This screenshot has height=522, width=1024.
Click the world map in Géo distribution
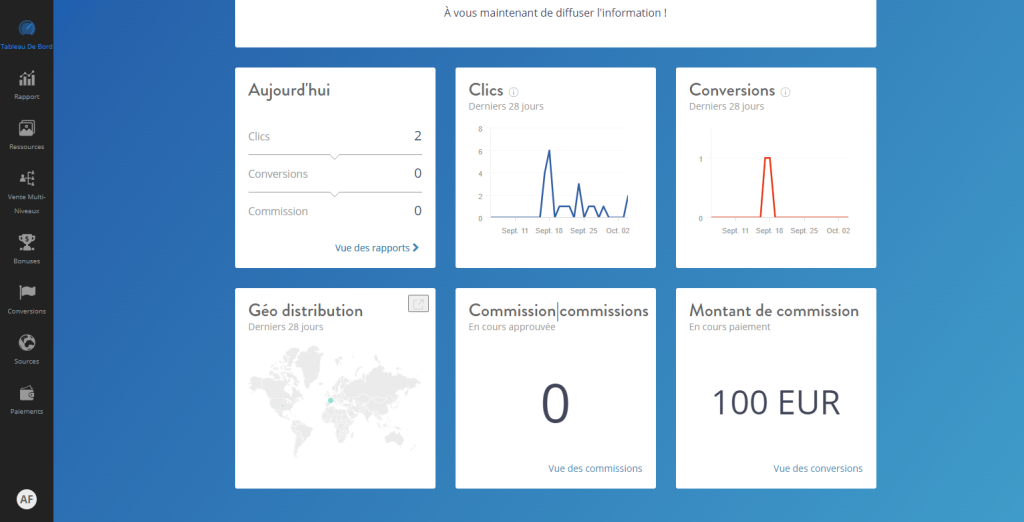(334, 400)
